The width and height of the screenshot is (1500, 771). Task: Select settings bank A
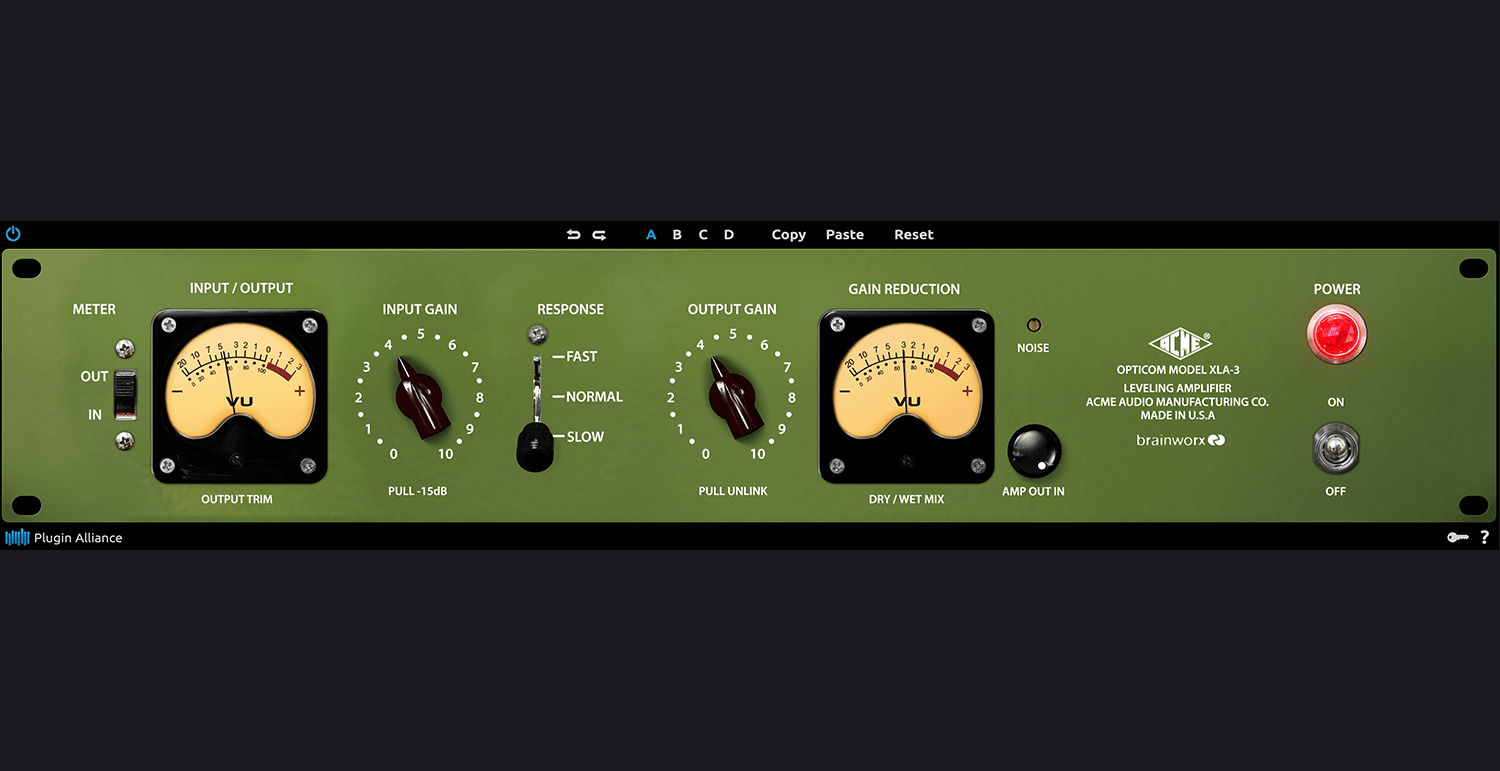pos(651,235)
